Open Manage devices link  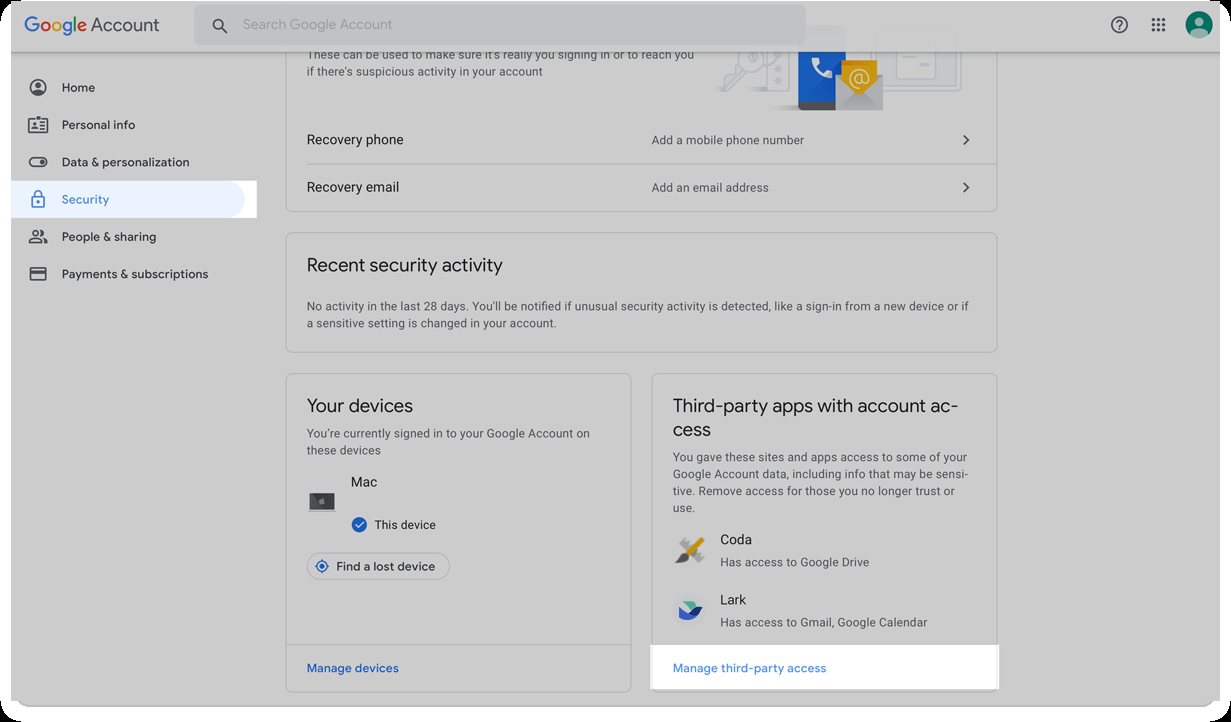tap(353, 668)
